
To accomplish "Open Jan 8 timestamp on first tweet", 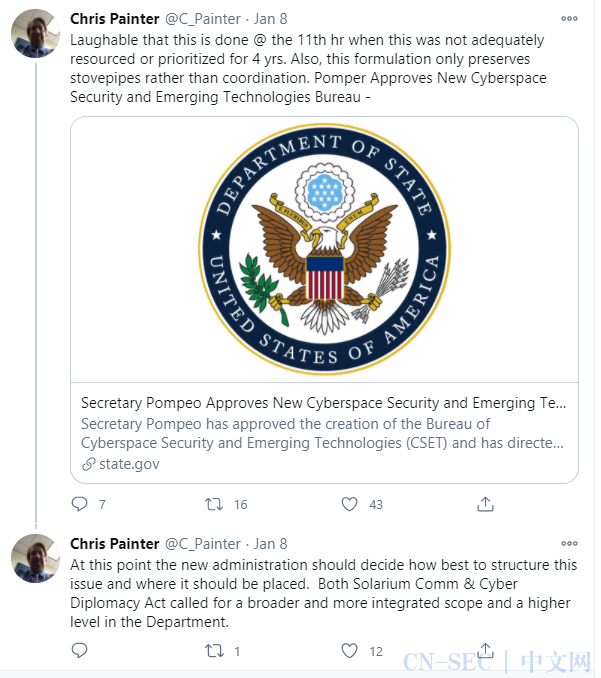I will 271,19.
